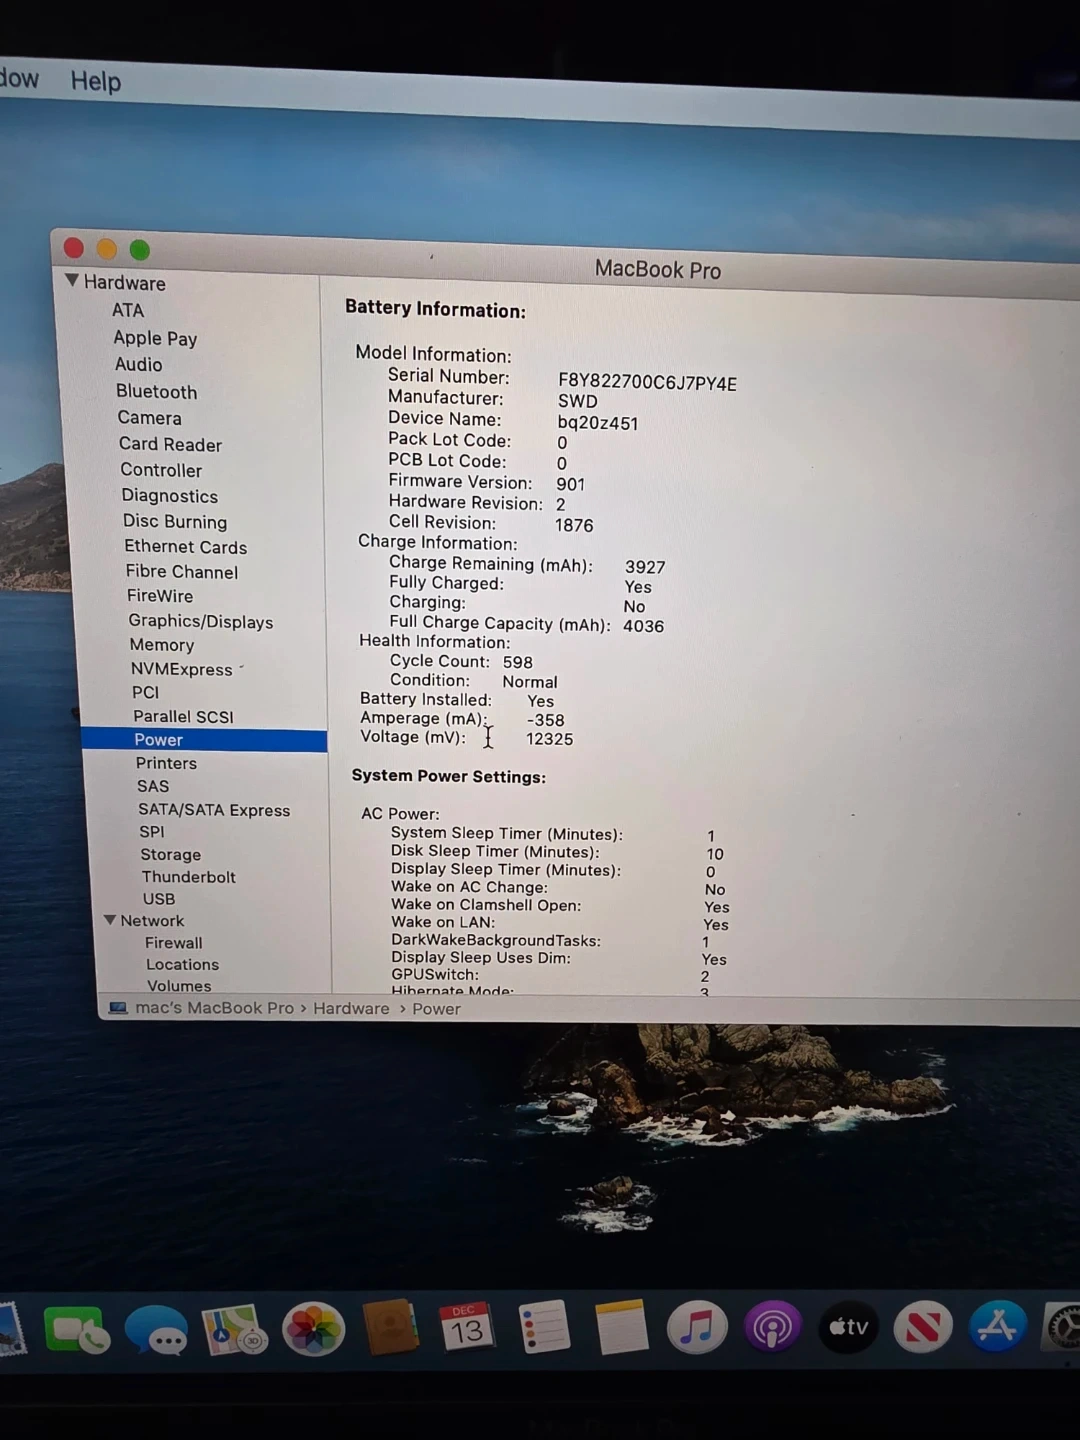
Task: Select Memory in the hardware list
Action: pos(161,645)
